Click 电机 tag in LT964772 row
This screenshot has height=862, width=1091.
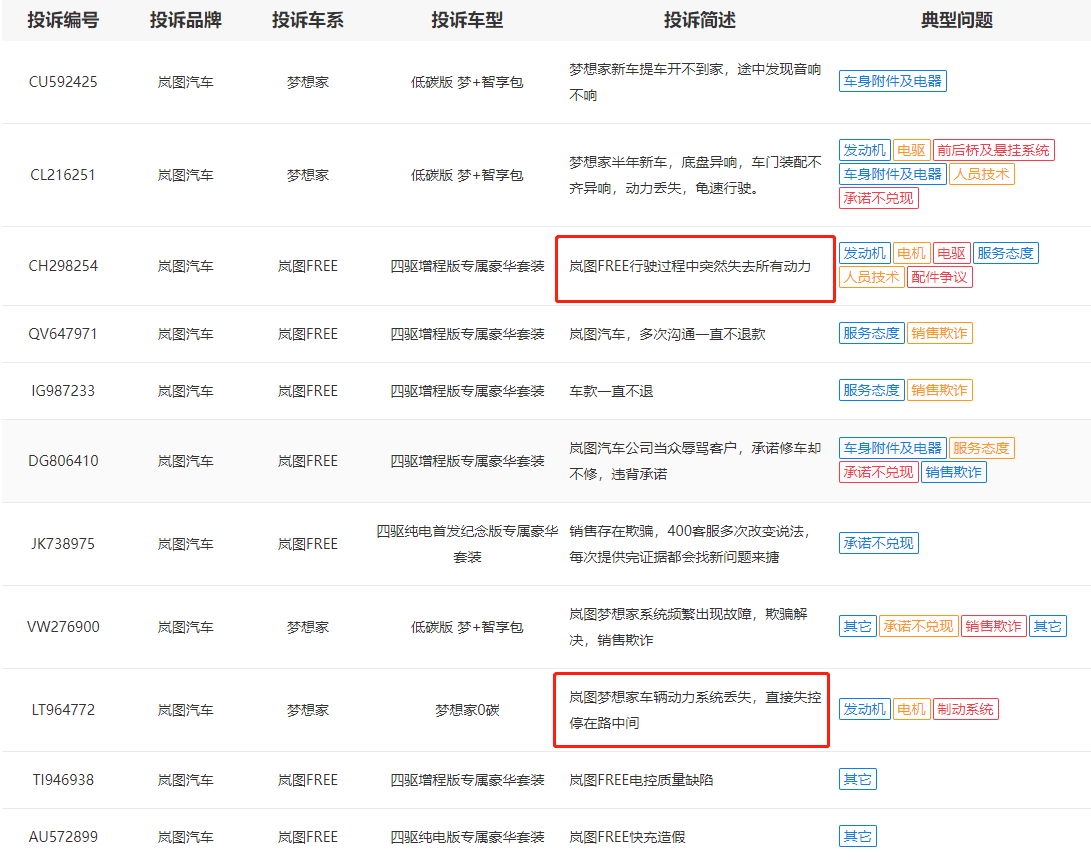(911, 709)
